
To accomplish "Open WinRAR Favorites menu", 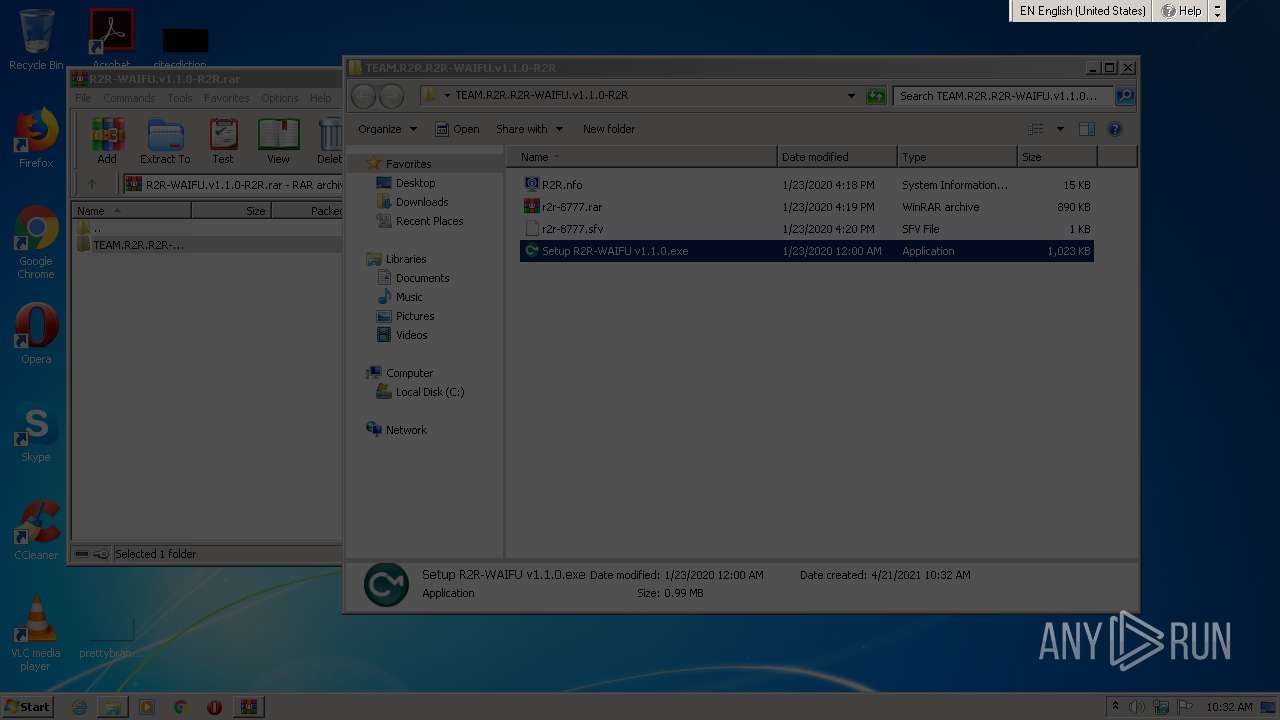I will click(227, 98).
